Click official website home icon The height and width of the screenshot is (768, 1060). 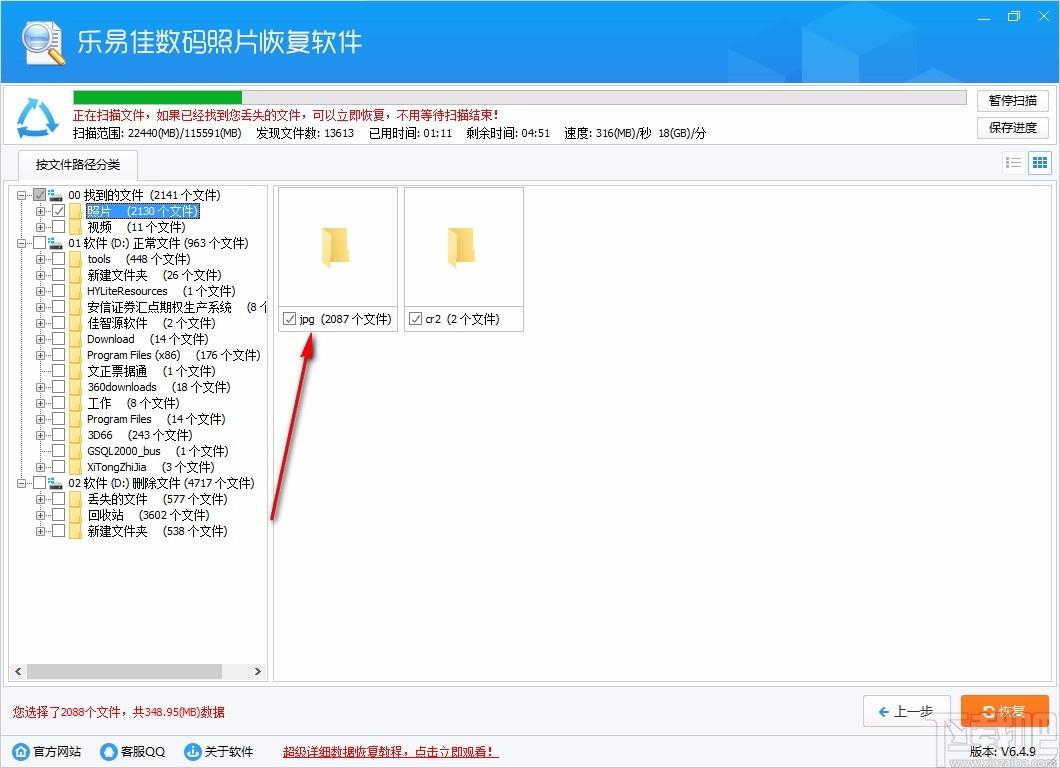[21, 751]
